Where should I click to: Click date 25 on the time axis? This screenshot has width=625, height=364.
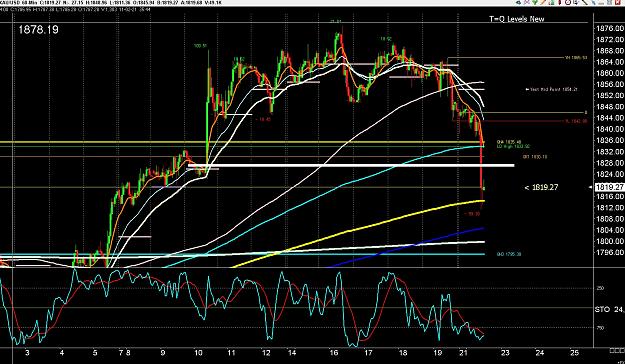pyautogui.click(x=574, y=353)
